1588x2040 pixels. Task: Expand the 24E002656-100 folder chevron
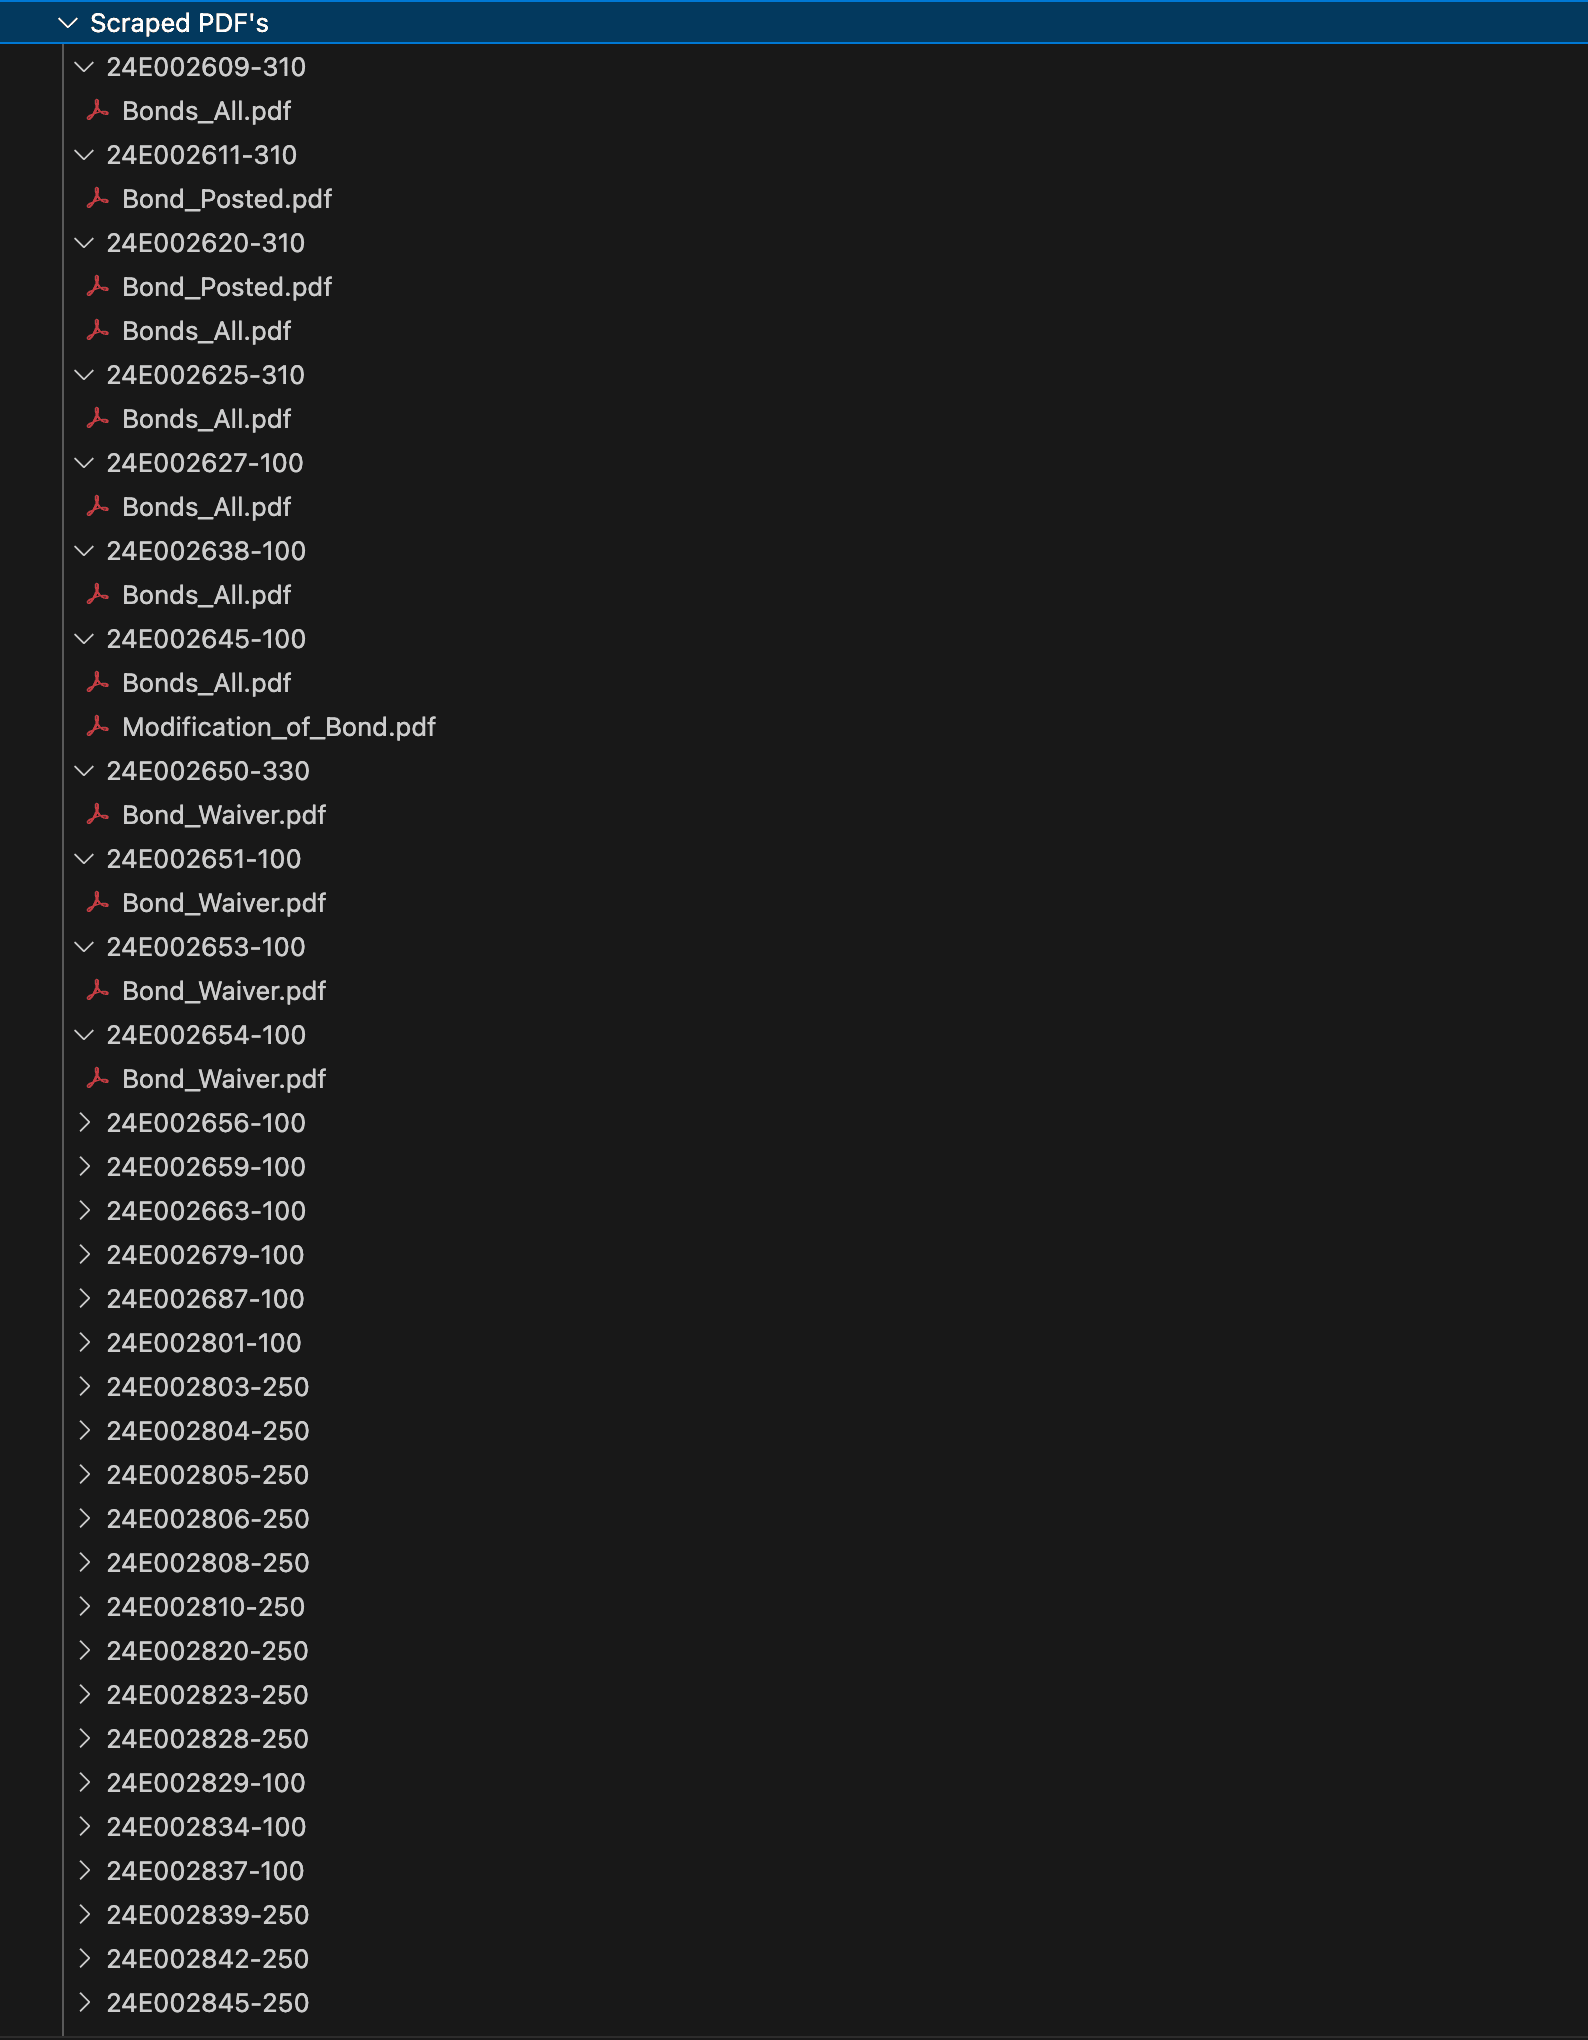pos(85,1123)
